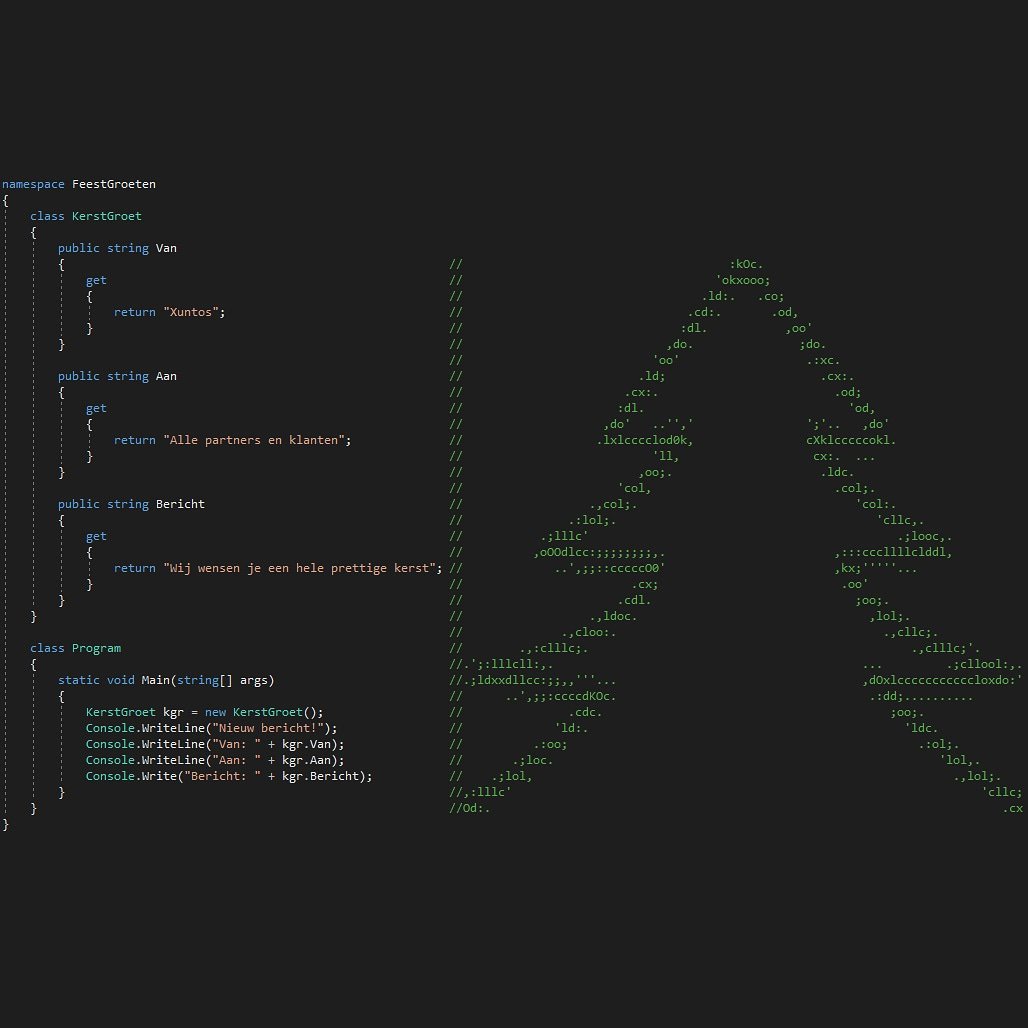Screen dimensions: 1028x1028
Task: Click the '.lxlccccclod0k,' comment text
Action: 645,441
